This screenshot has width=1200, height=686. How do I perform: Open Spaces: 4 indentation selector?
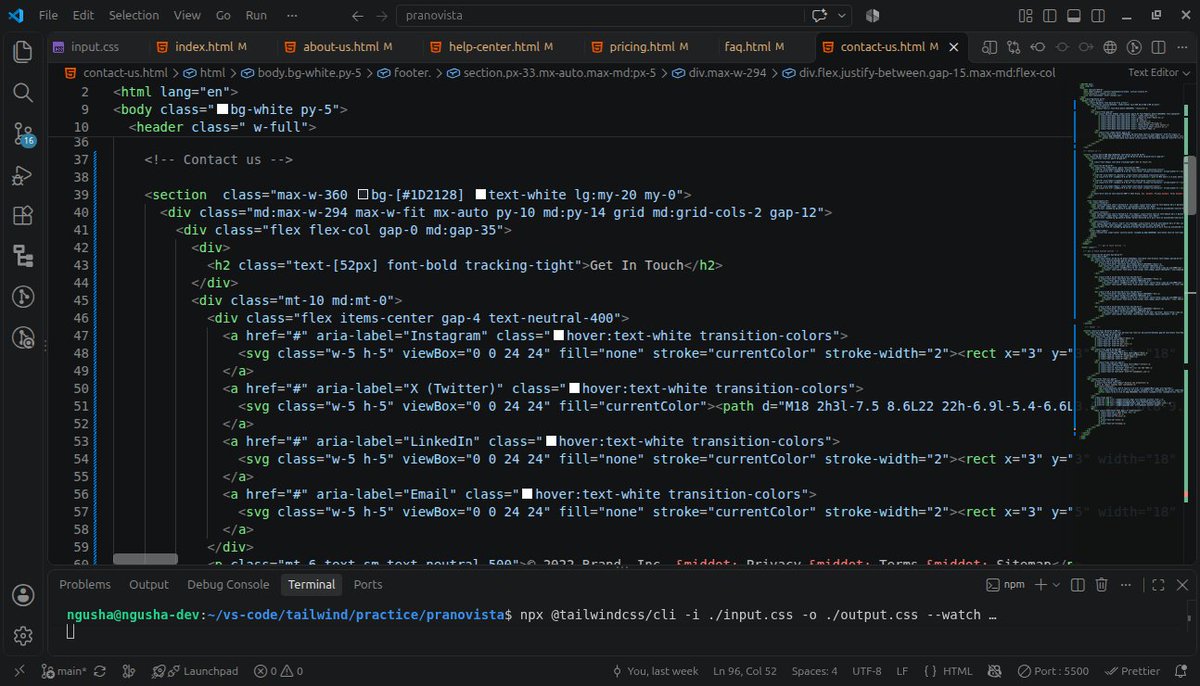point(814,671)
